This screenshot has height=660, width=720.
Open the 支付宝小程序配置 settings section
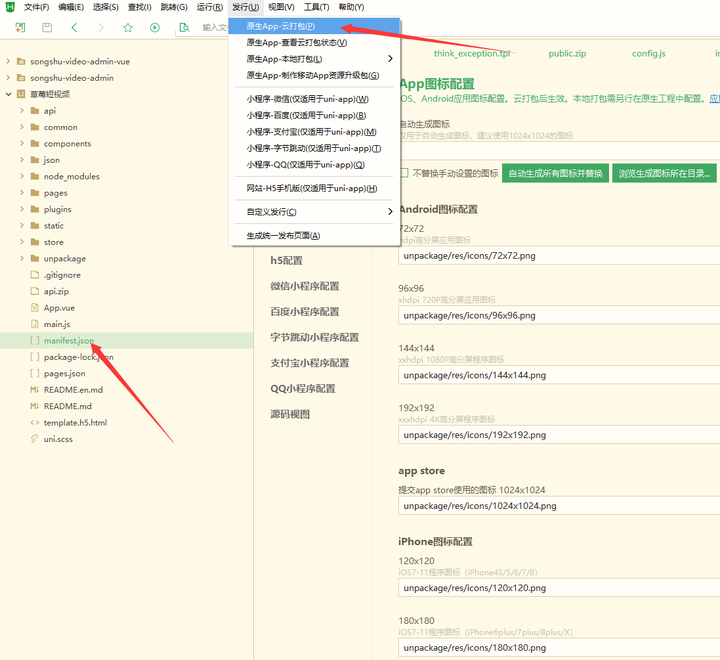point(309,363)
